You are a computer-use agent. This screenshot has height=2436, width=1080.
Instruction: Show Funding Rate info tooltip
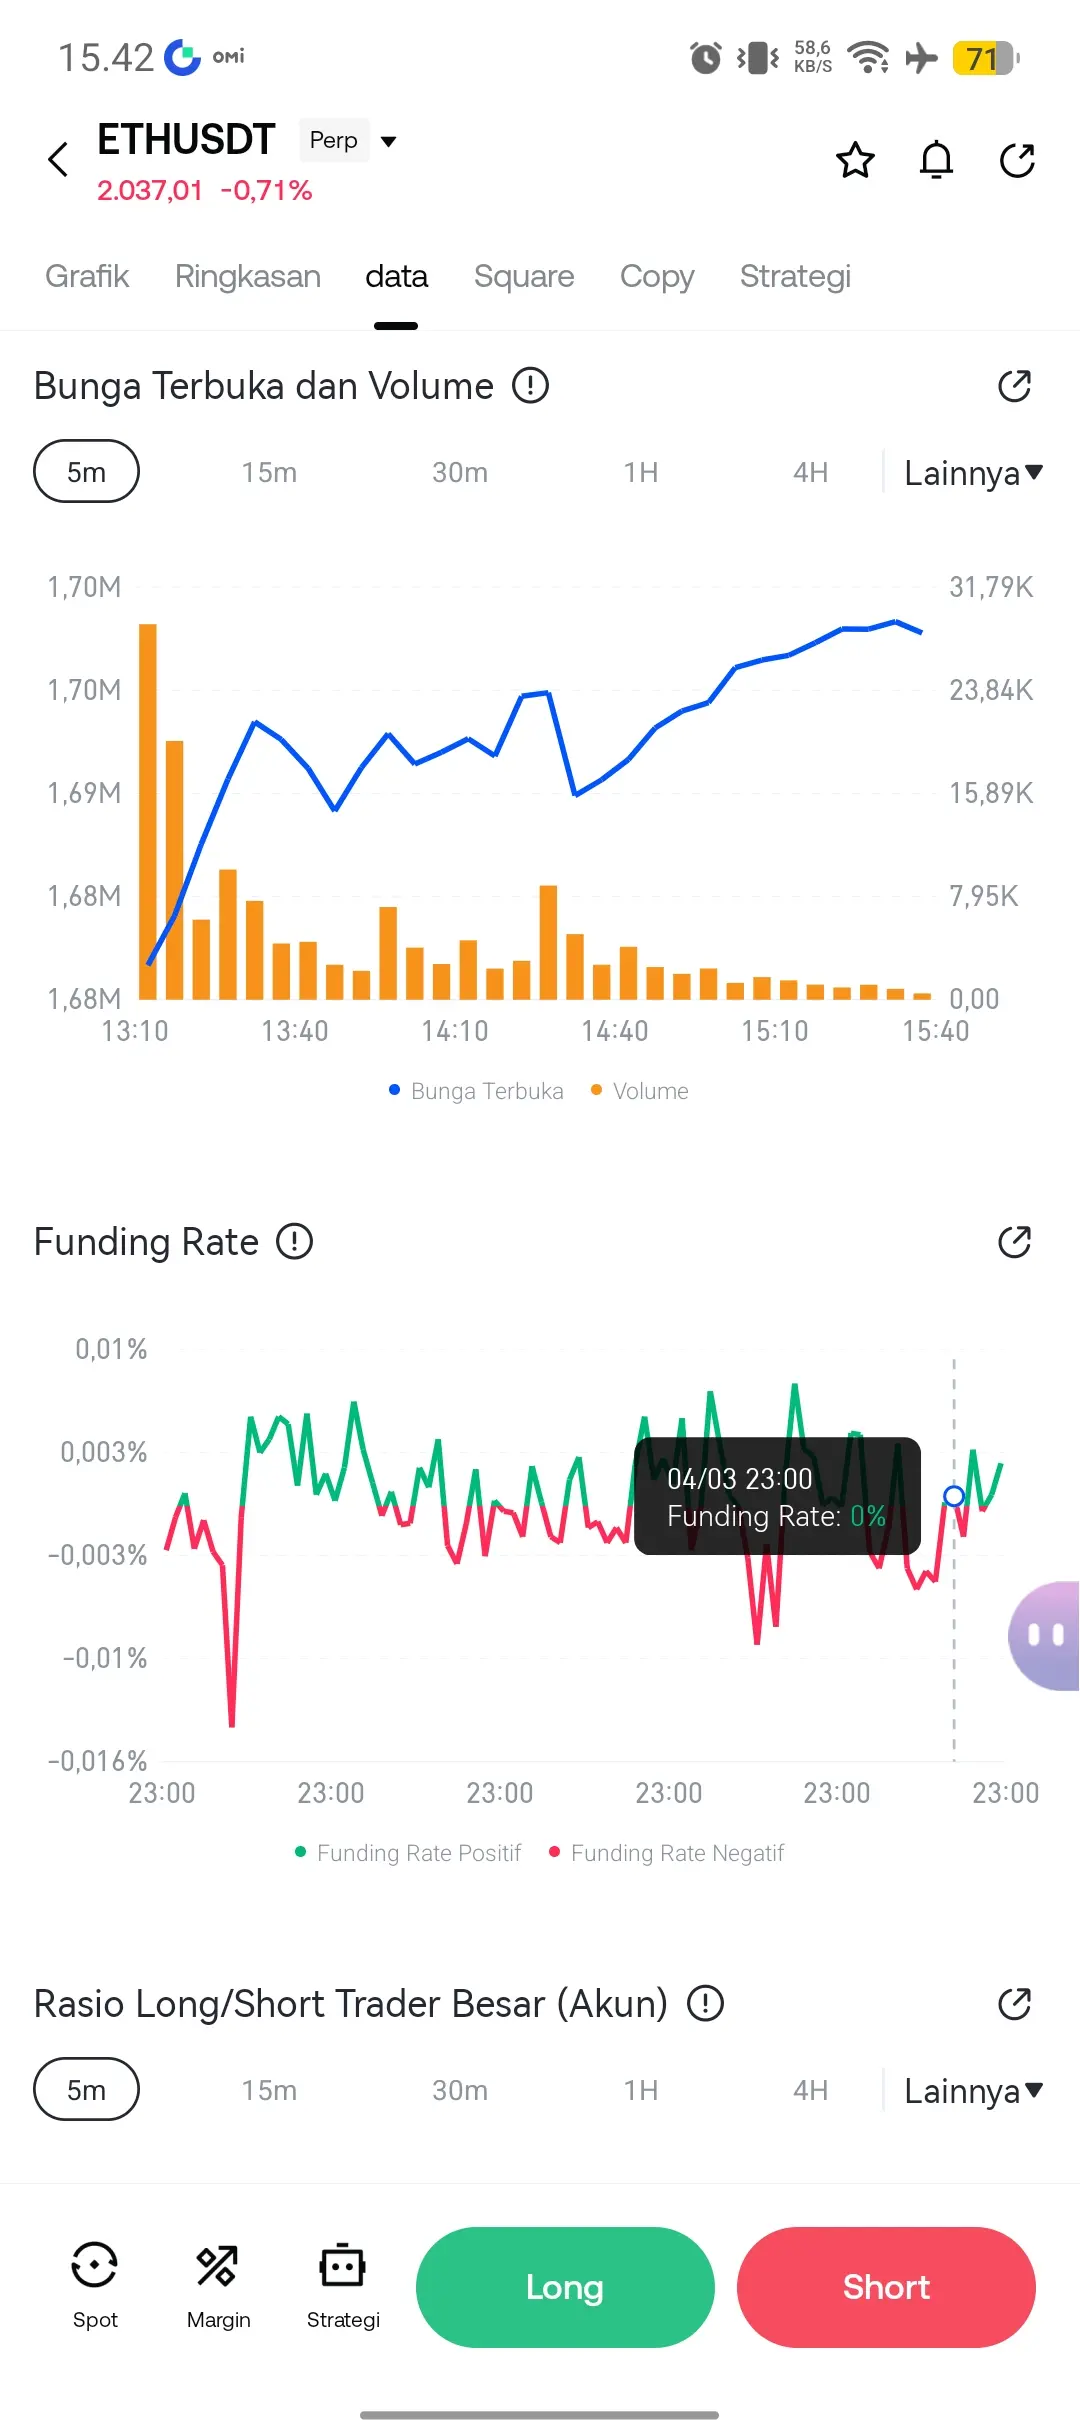[295, 1242]
